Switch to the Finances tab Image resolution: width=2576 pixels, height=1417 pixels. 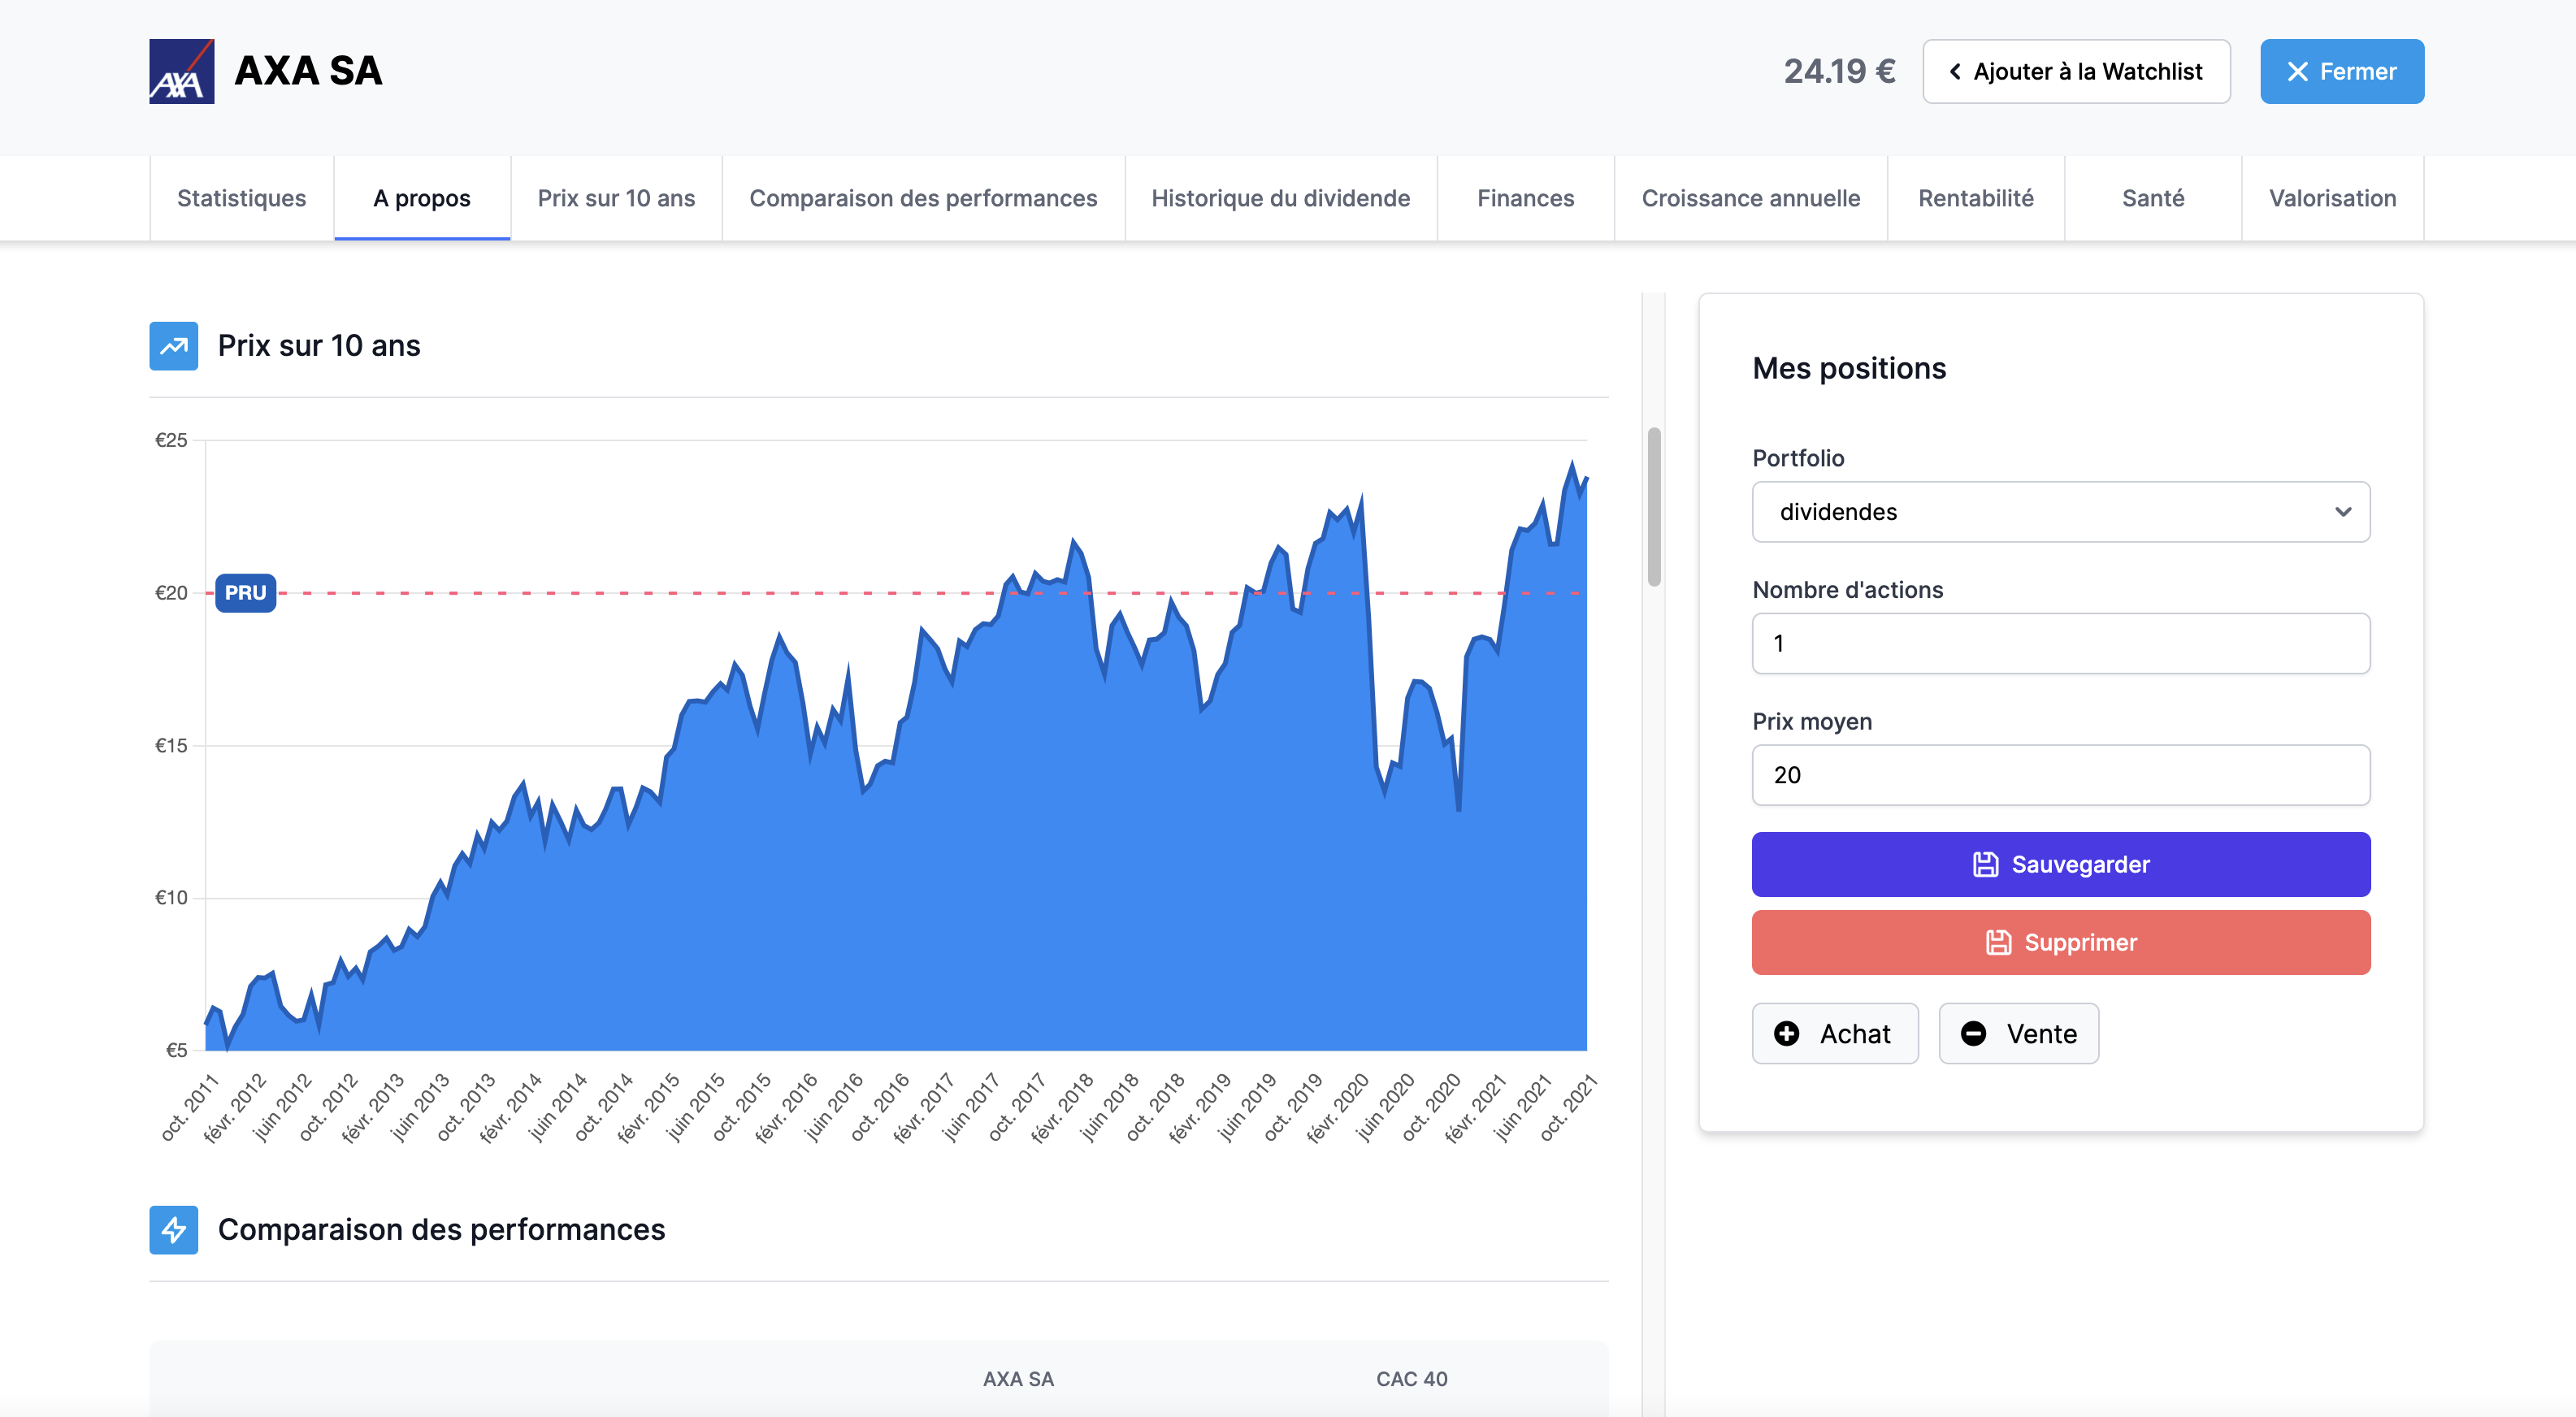click(x=1525, y=198)
